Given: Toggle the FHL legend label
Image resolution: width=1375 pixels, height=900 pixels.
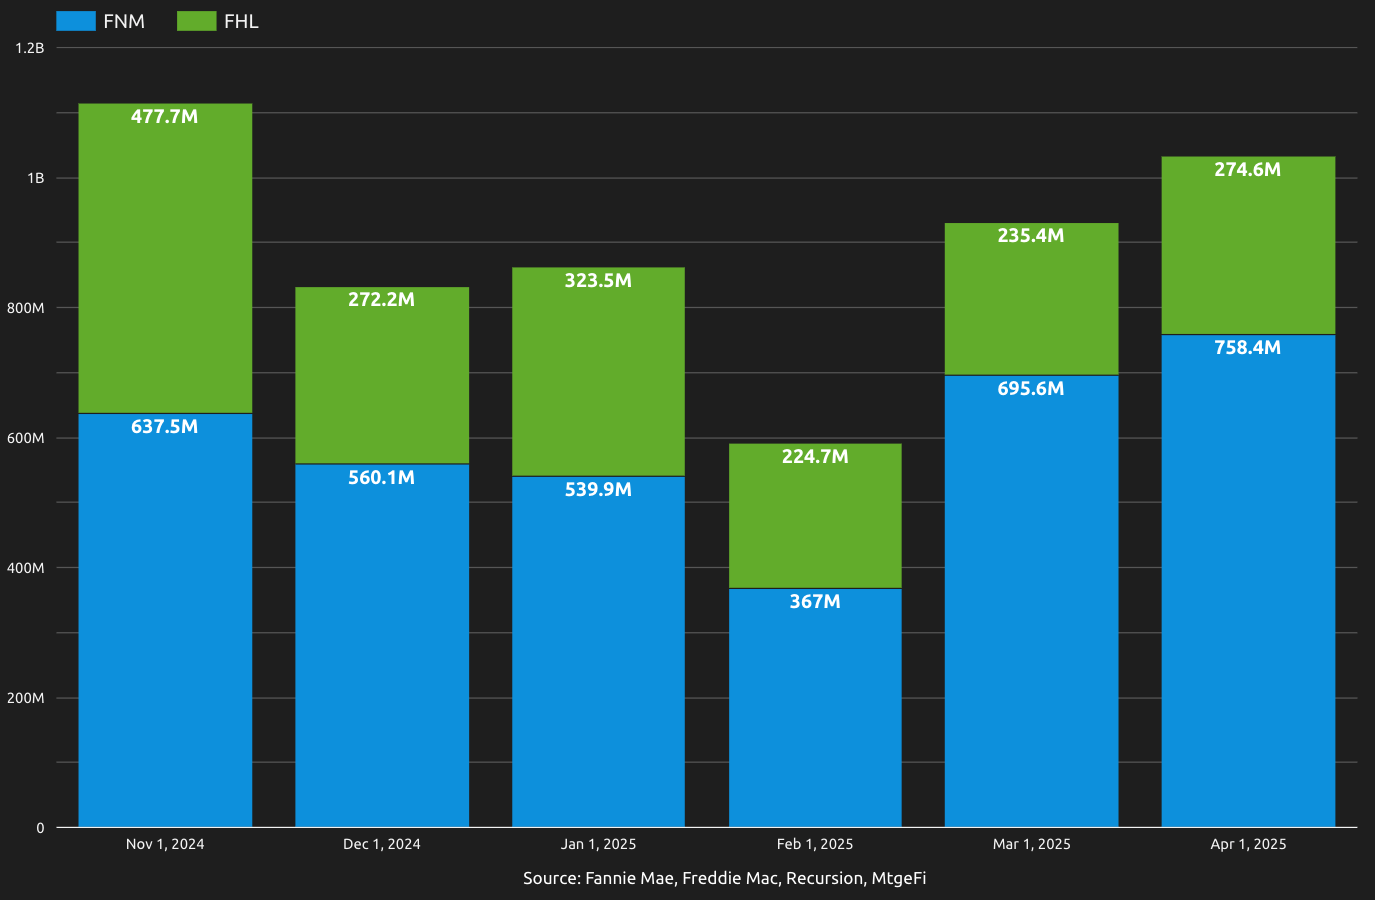Looking at the screenshot, I should [x=241, y=21].
